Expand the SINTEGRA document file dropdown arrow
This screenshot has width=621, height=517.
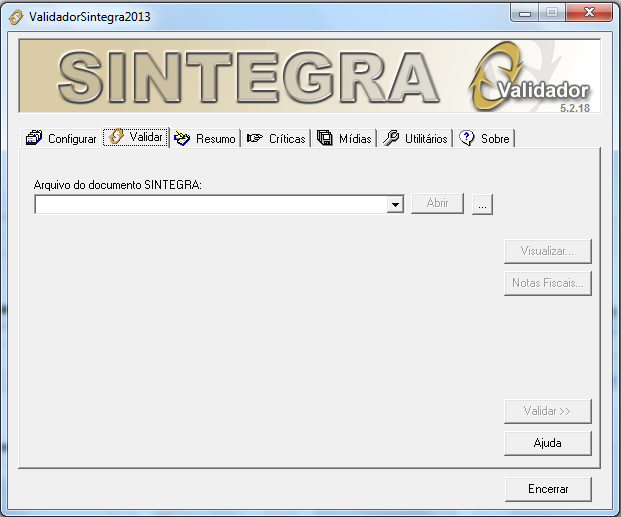[x=395, y=204]
